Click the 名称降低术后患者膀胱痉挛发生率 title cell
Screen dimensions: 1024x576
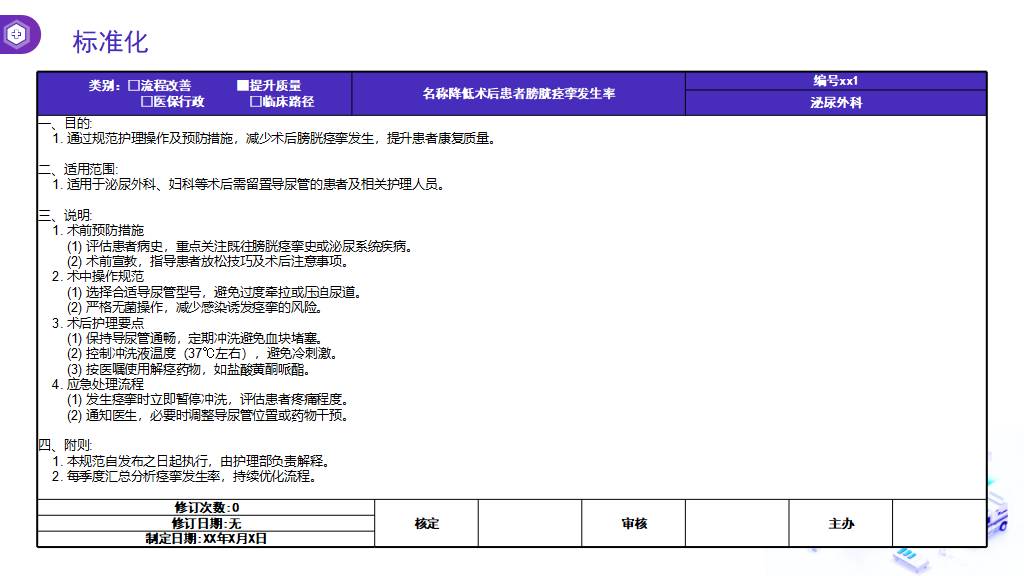pos(518,94)
